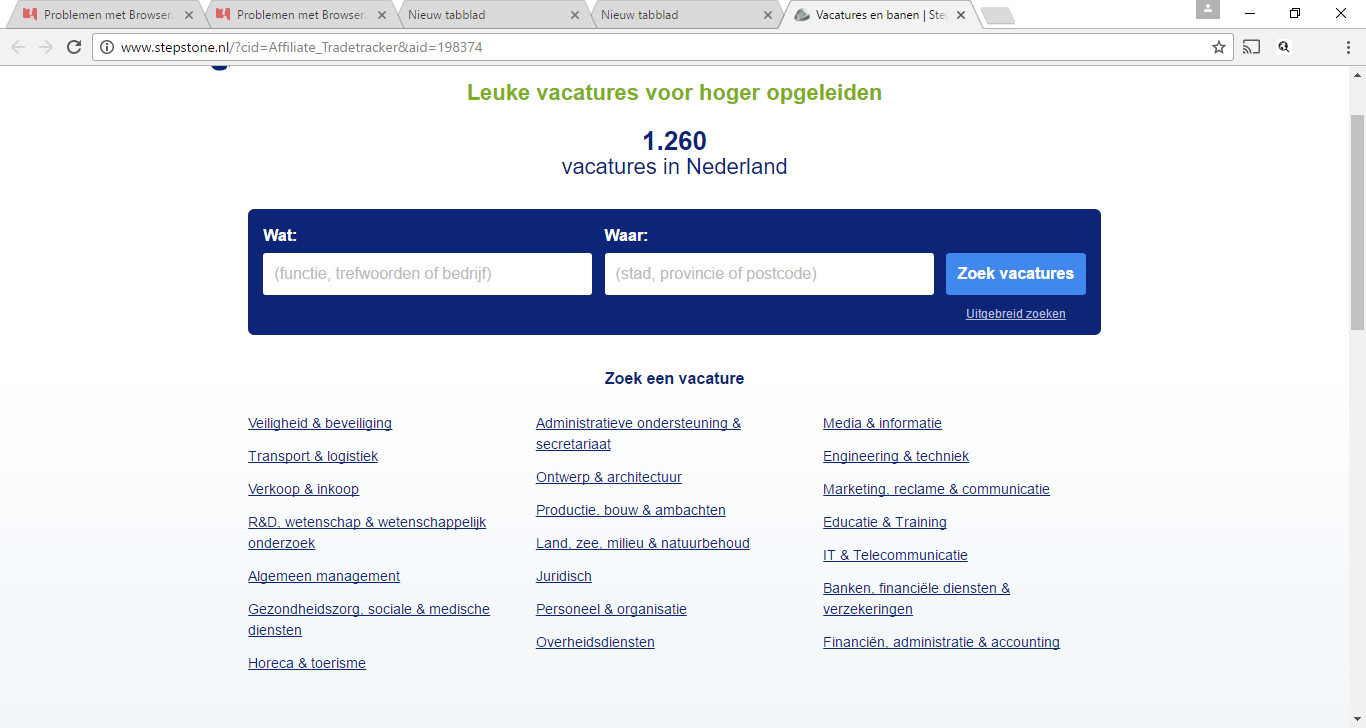
Task: Open Banken, financiële diensten & verzekeringen
Action: (917, 599)
